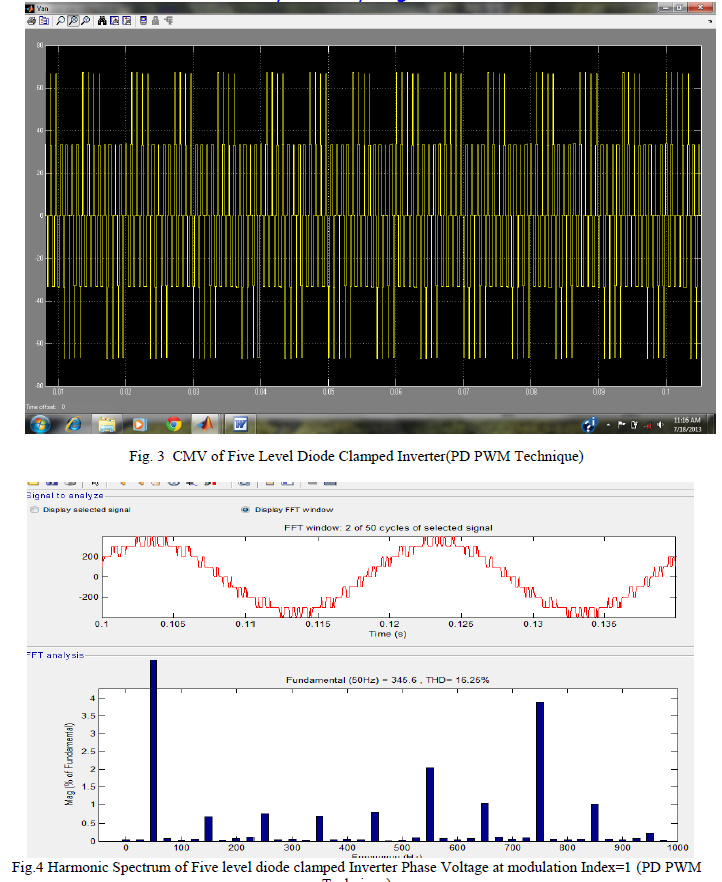Click save current axes settings icon

tap(113, 19)
